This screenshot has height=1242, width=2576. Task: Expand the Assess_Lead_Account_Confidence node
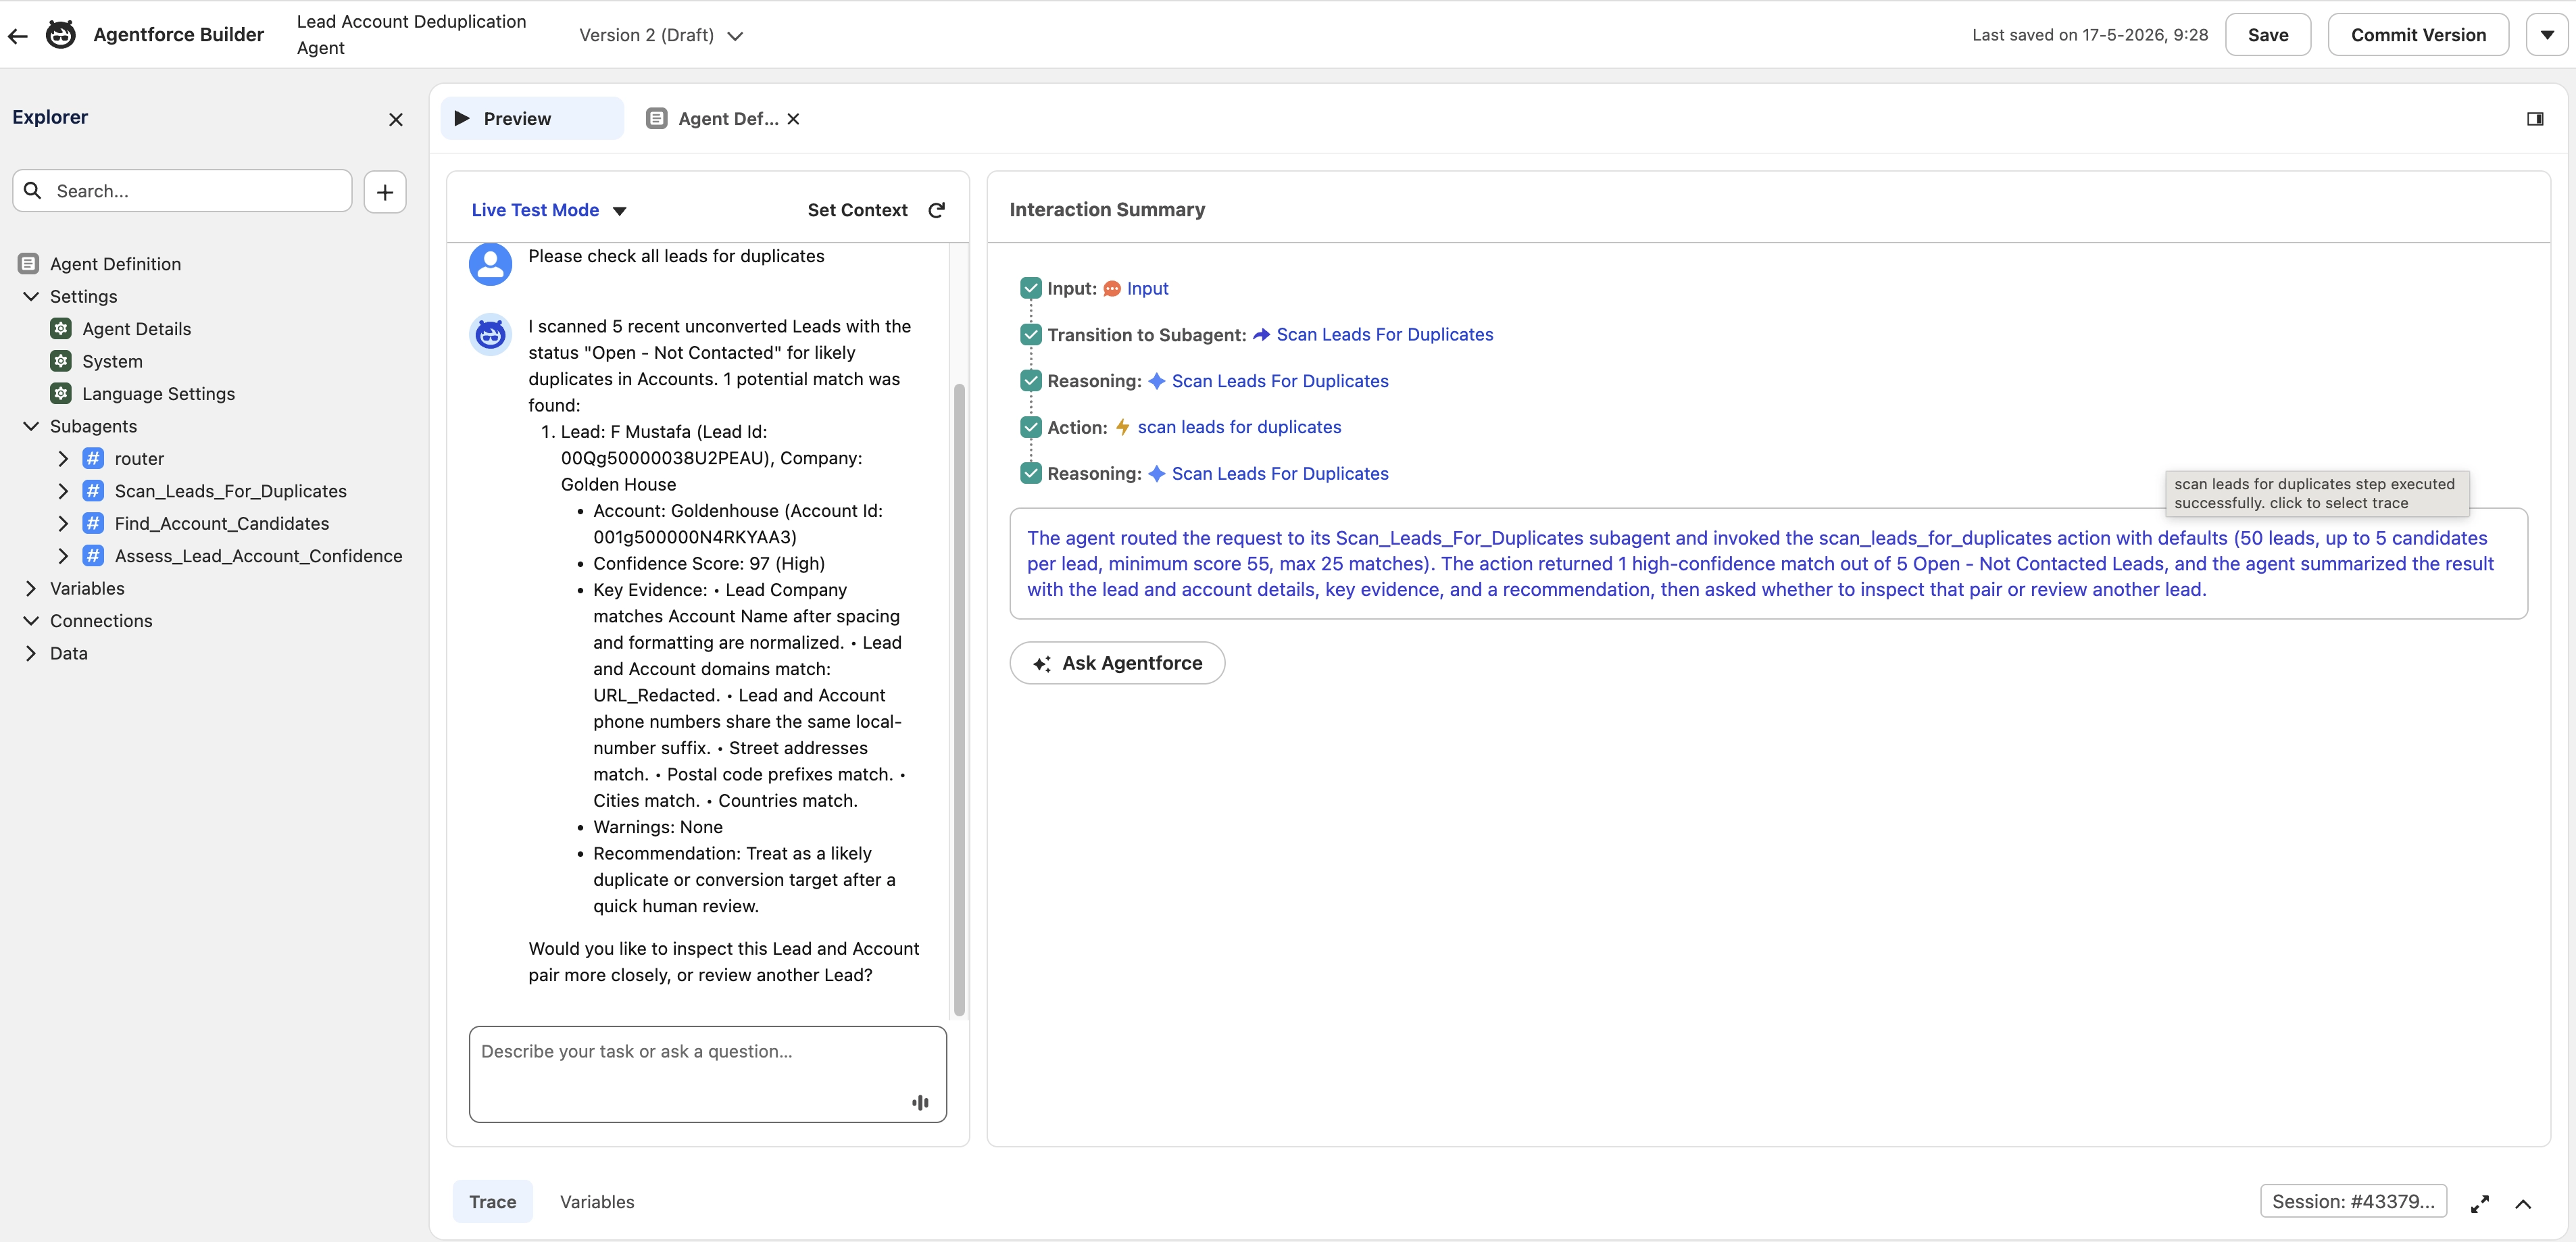pos(63,556)
